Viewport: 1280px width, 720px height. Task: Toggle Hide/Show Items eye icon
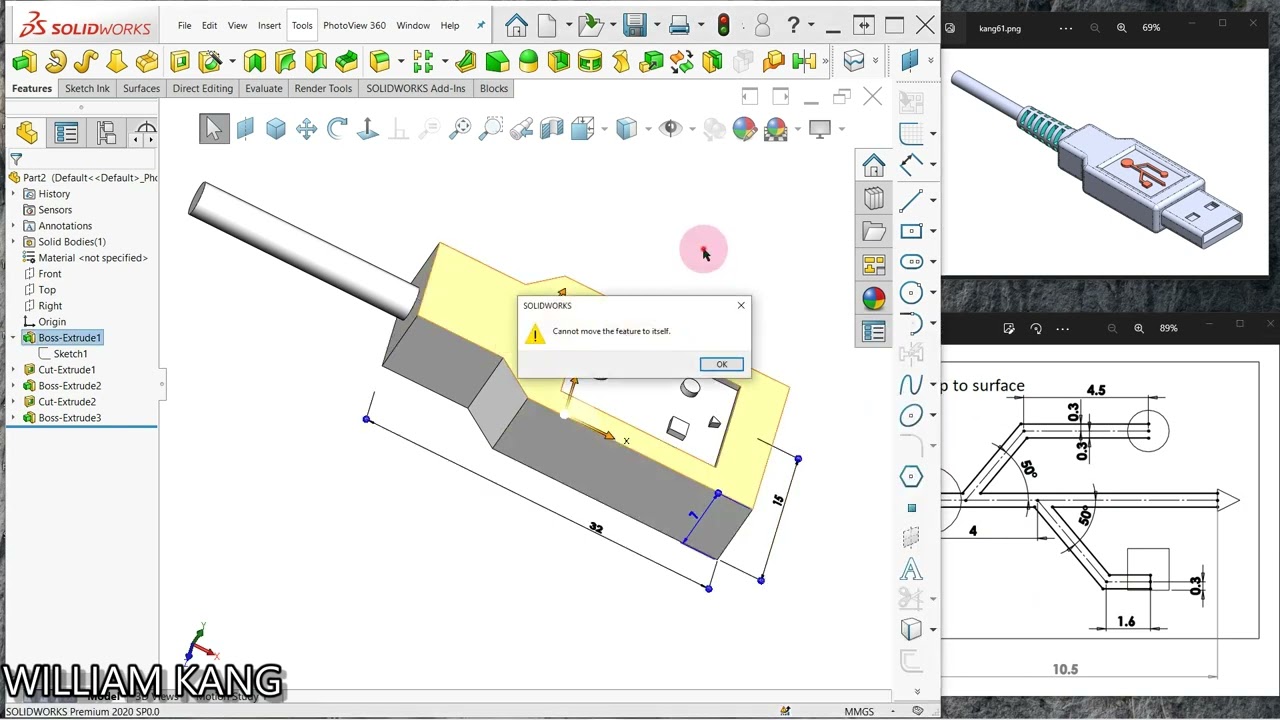tap(671, 129)
